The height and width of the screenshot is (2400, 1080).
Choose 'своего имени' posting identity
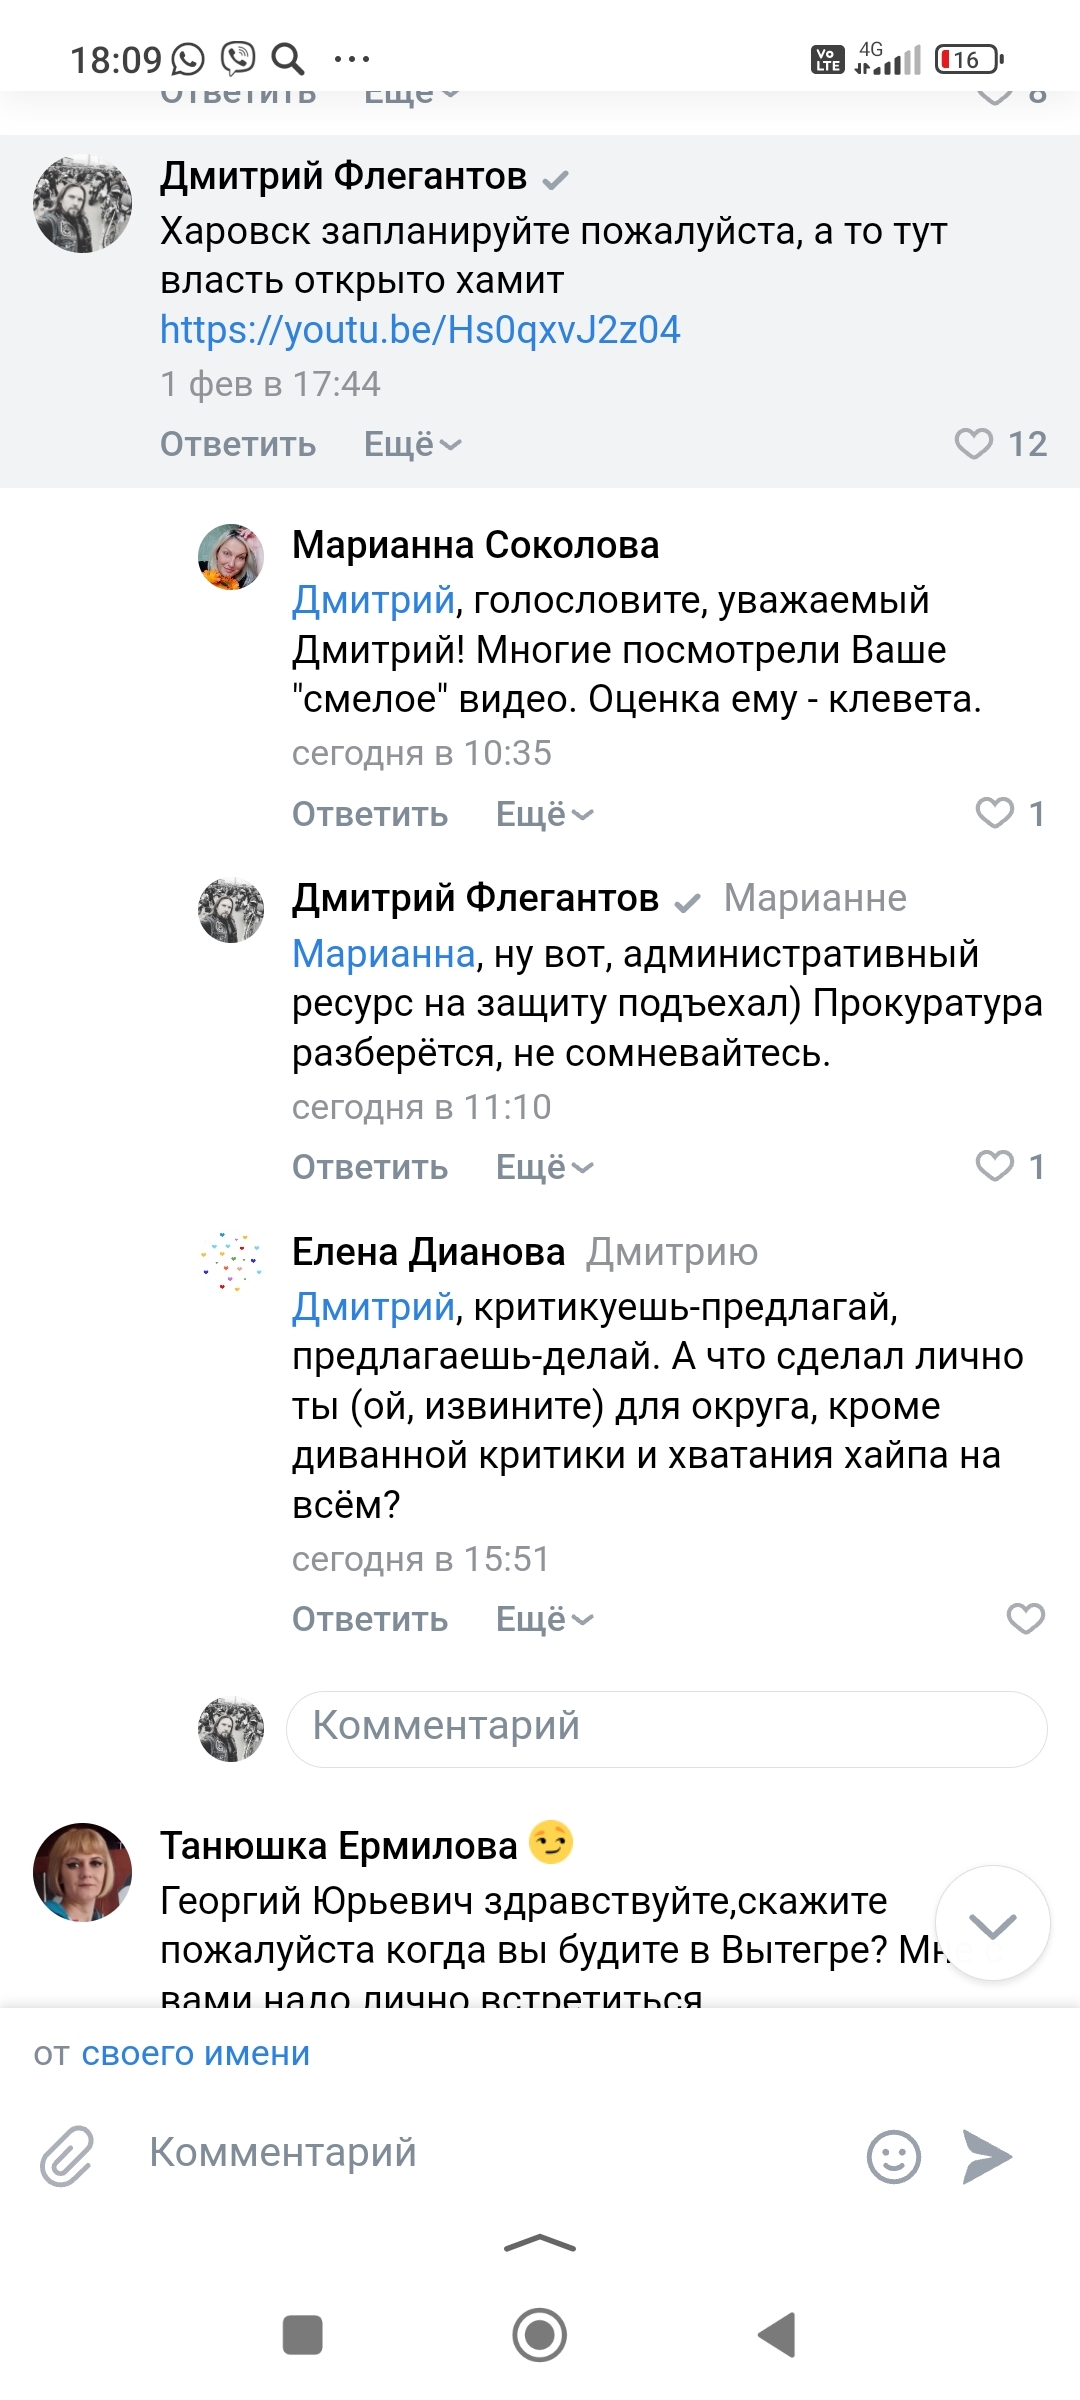[x=195, y=2053]
